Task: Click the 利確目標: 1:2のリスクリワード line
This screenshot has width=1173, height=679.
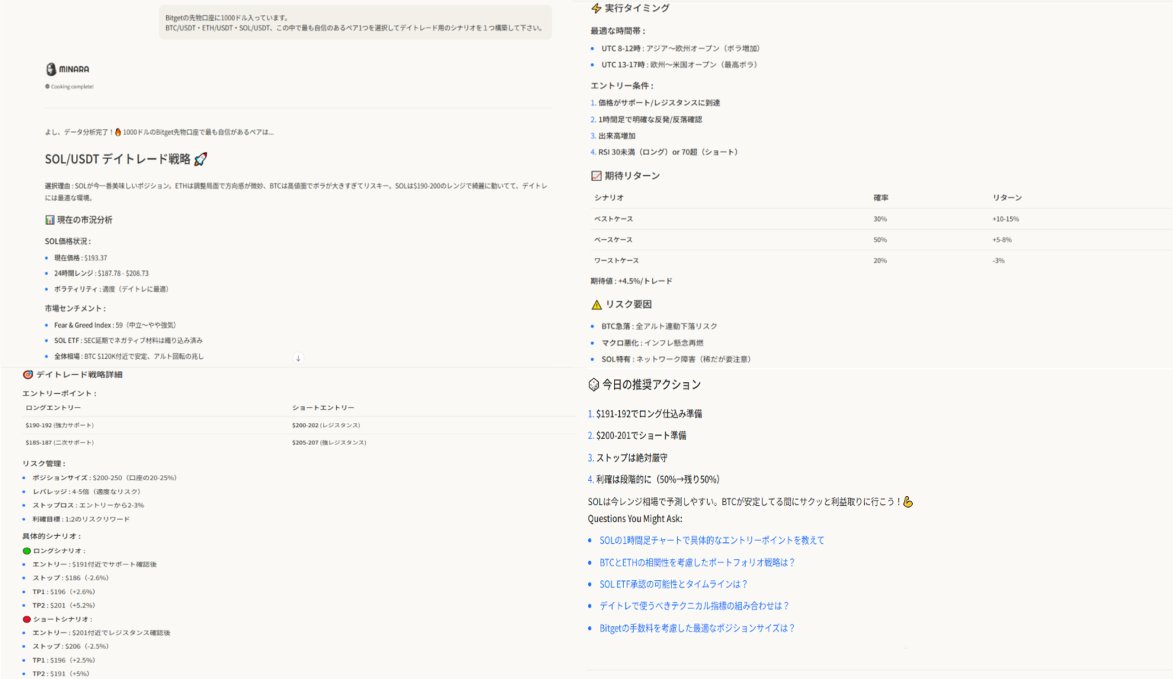Action: click(81, 519)
